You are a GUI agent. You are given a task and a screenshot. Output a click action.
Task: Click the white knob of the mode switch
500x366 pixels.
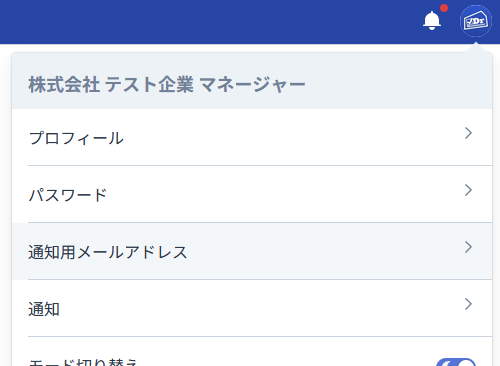coord(466,363)
